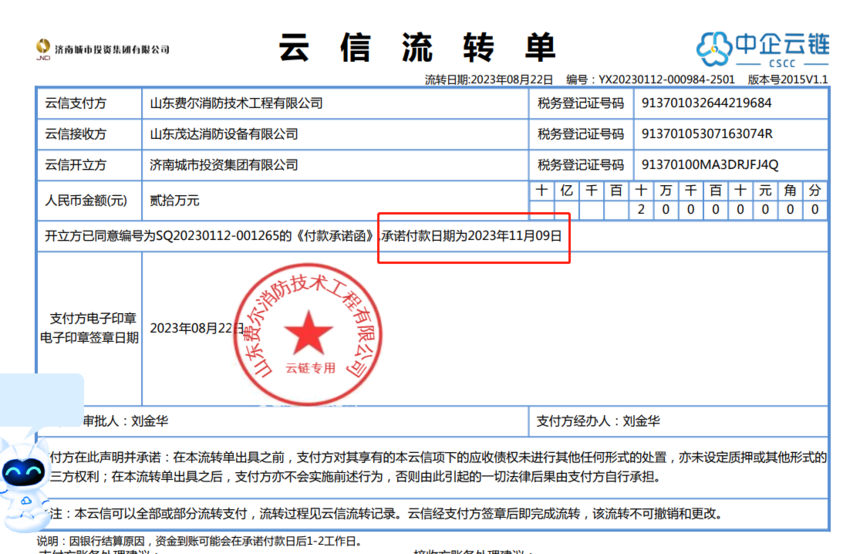
Task: Click the 版本号2015V1.1 text
Action: [788, 80]
